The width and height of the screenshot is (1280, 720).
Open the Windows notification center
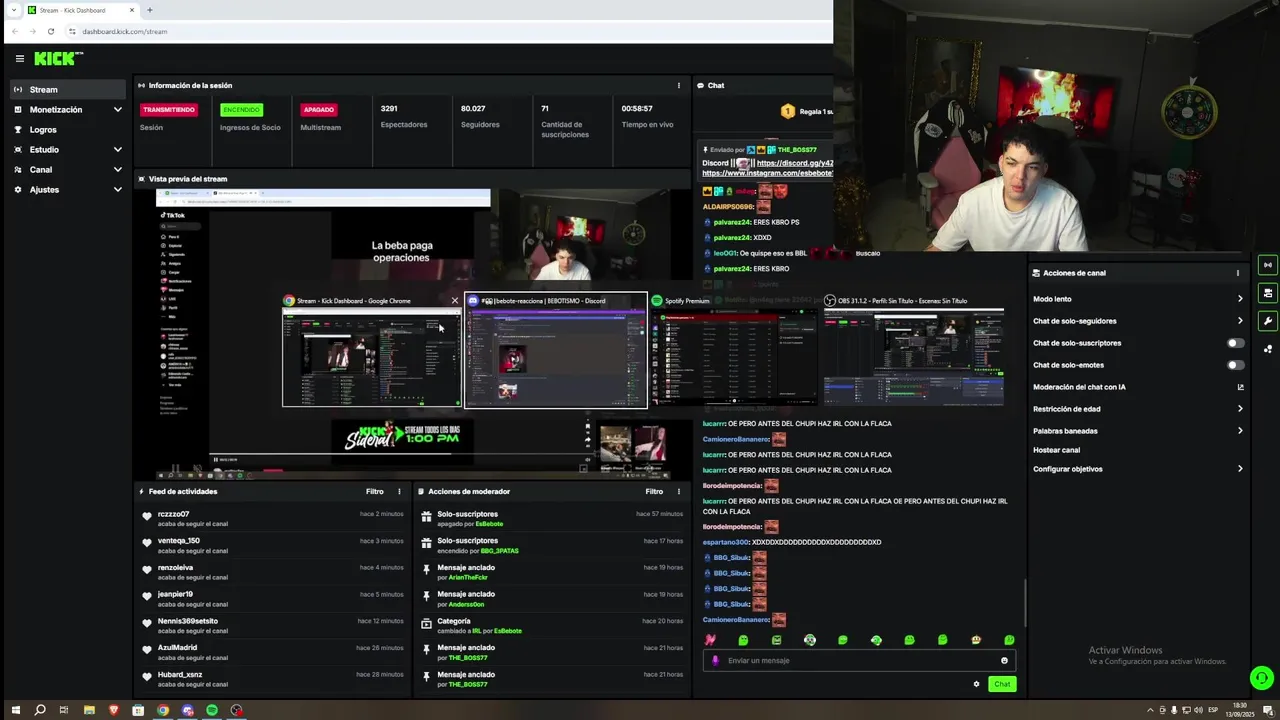pyautogui.click(x=1267, y=710)
